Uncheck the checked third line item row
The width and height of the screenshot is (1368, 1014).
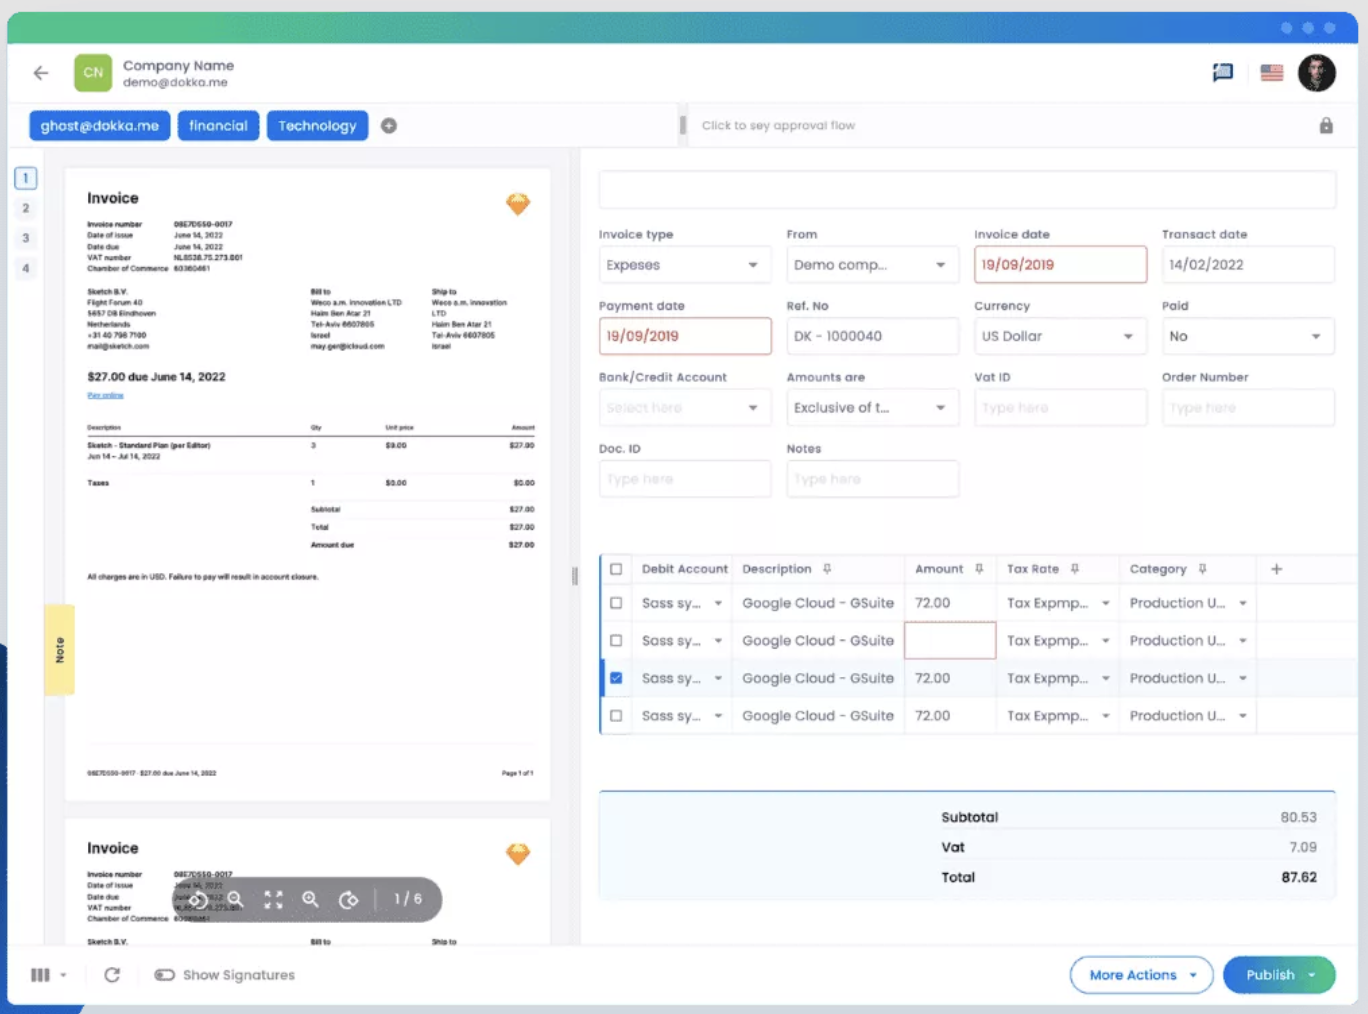(x=616, y=678)
